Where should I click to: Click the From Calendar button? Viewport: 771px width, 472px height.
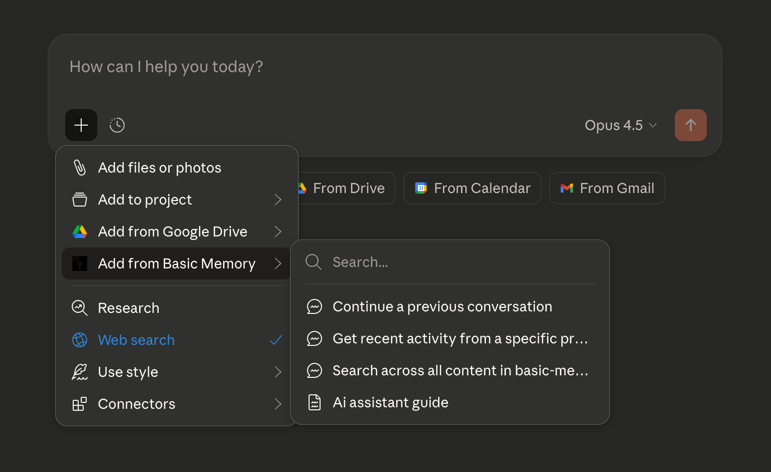[472, 188]
